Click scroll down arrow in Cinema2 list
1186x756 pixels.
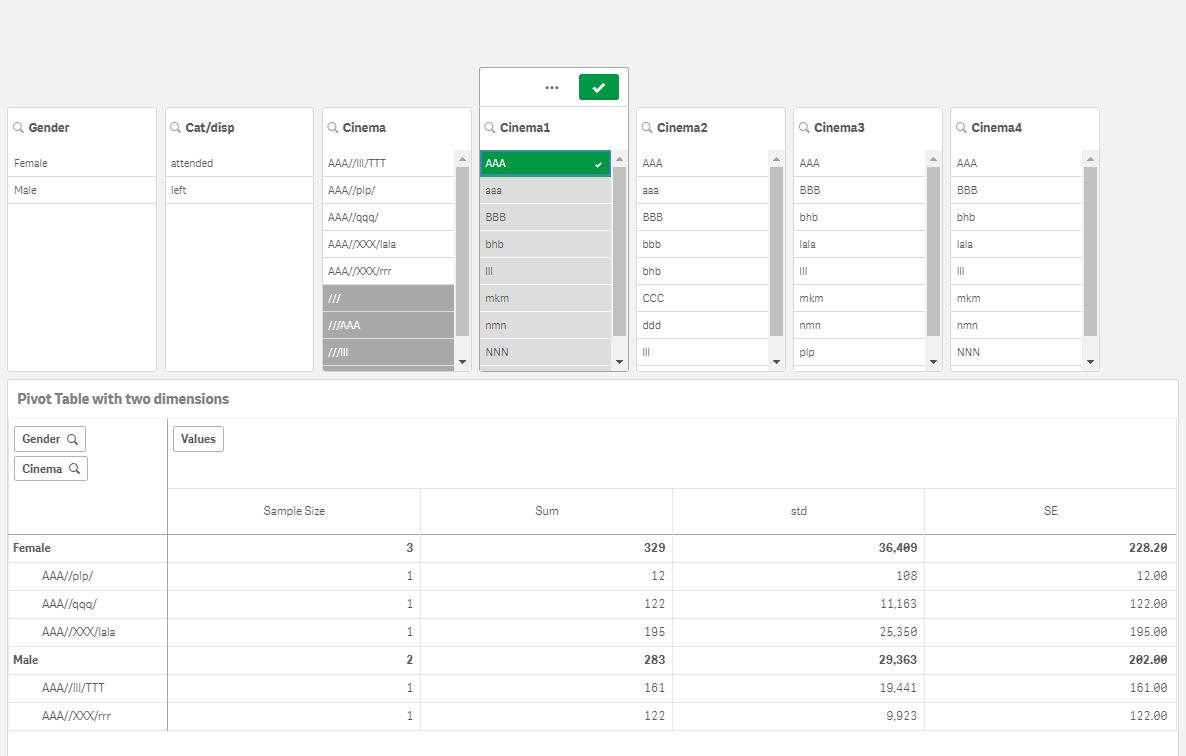(776, 362)
